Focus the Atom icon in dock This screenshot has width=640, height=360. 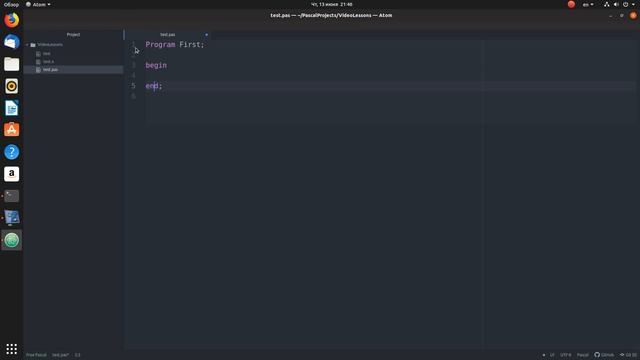tap(11, 240)
